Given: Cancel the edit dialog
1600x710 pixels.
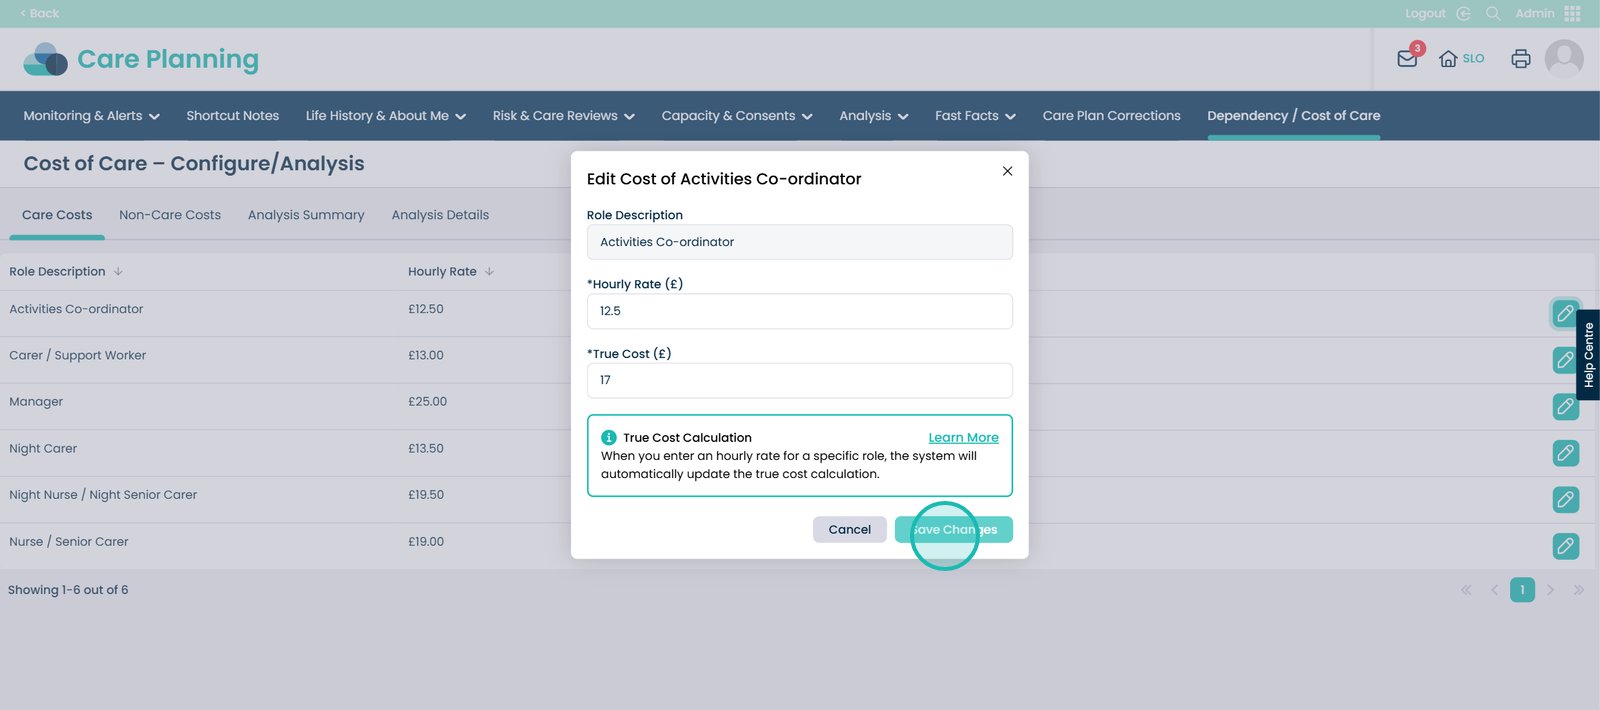Looking at the screenshot, I should tap(849, 530).
